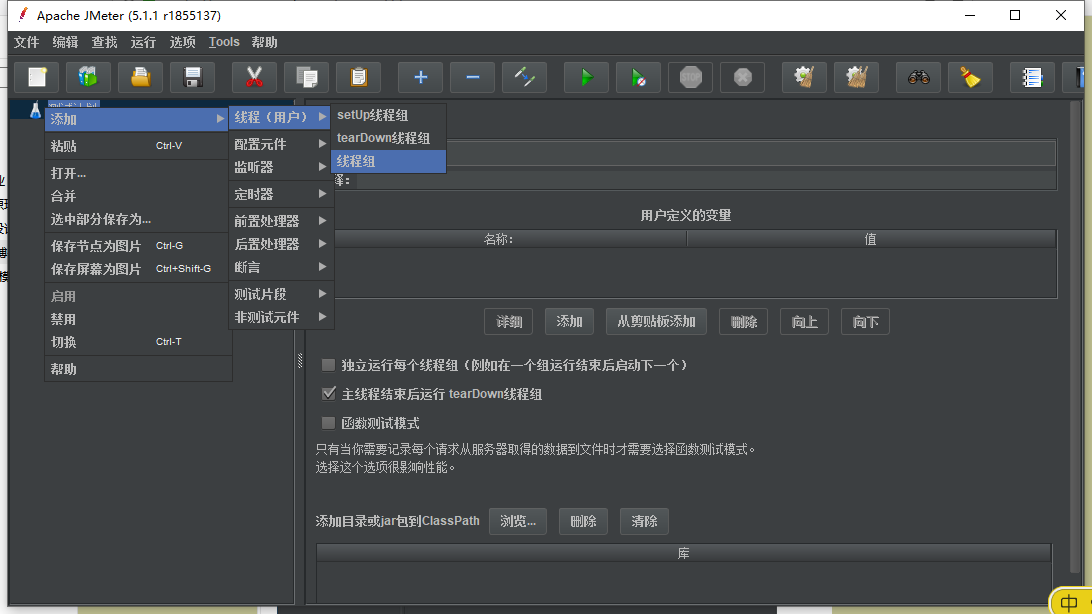
Task: Click the 向上 button
Action: 804,322
